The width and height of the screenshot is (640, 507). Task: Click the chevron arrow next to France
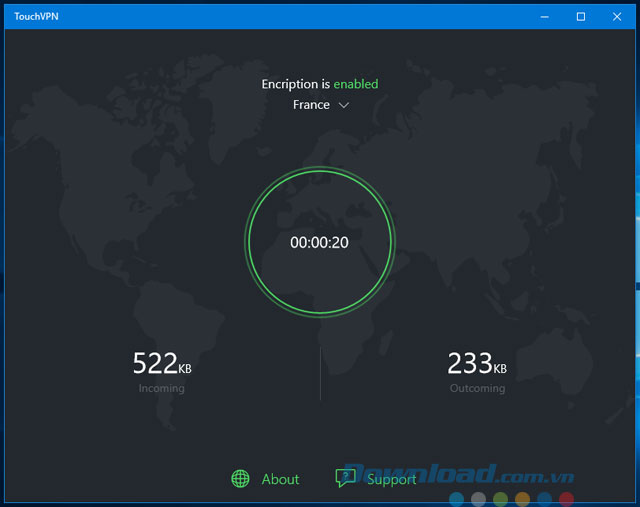pyautogui.click(x=344, y=105)
